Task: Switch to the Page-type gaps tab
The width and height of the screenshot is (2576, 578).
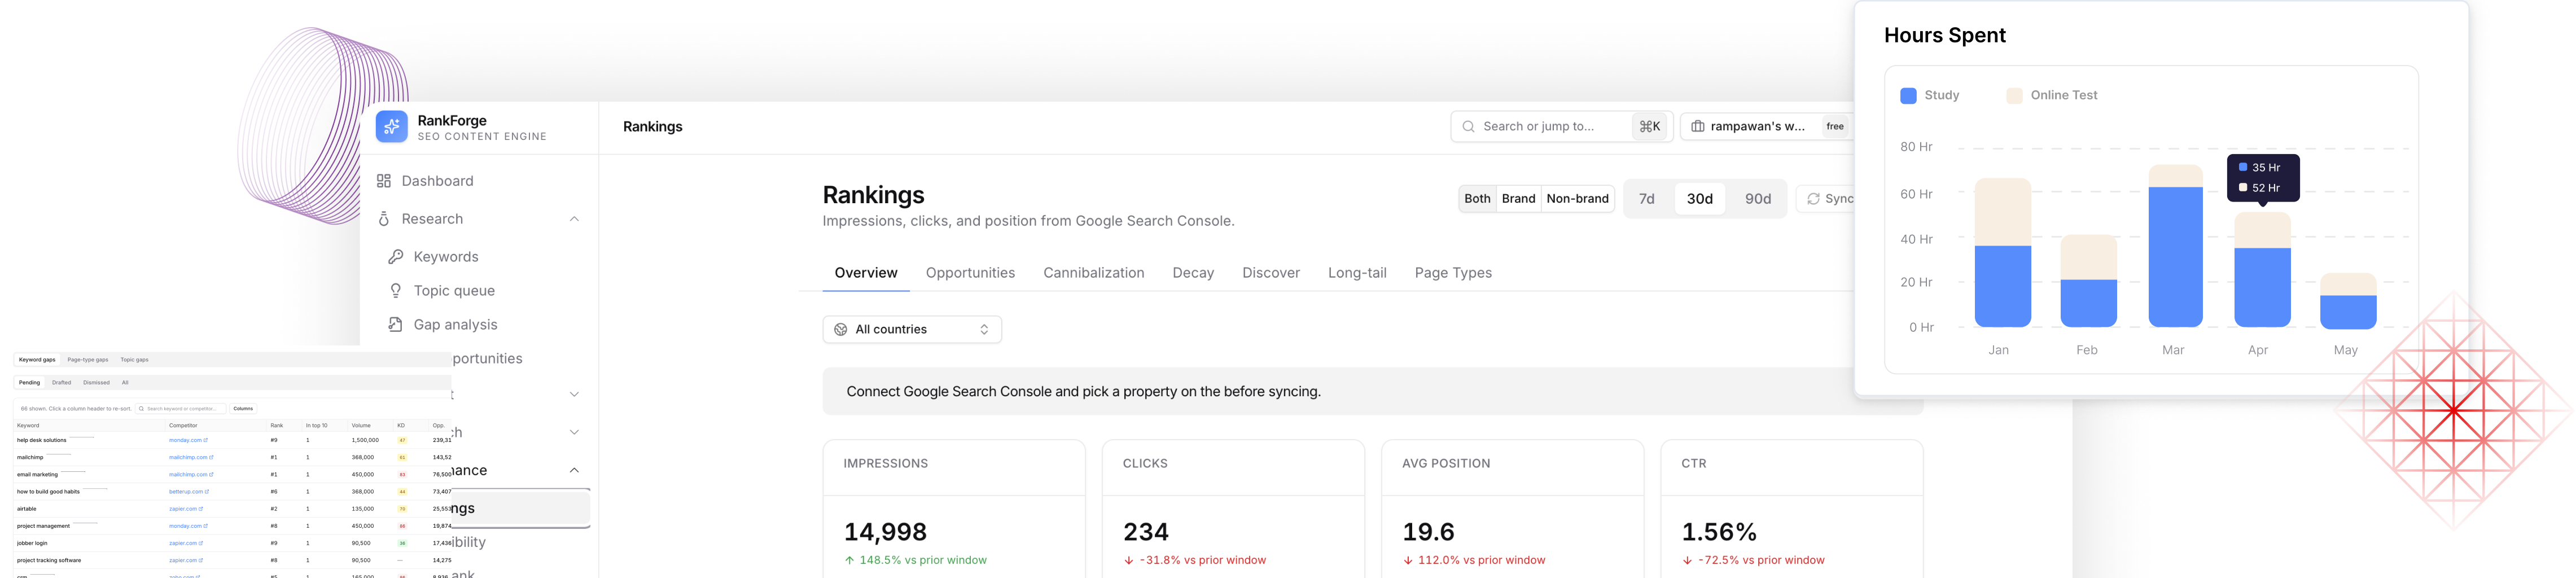Action: pos(88,360)
